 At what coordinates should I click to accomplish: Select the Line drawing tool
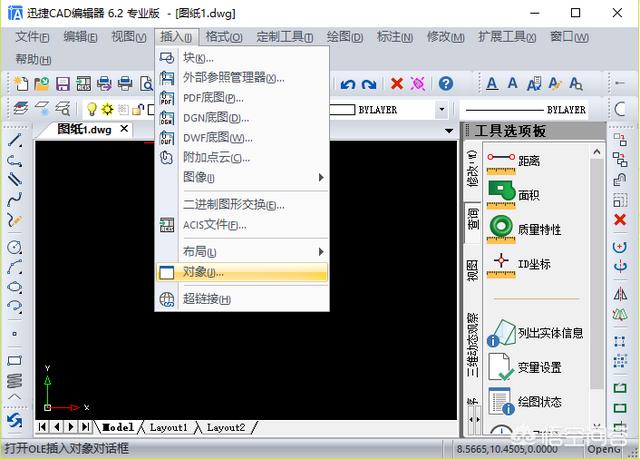(x=15, y=140)
